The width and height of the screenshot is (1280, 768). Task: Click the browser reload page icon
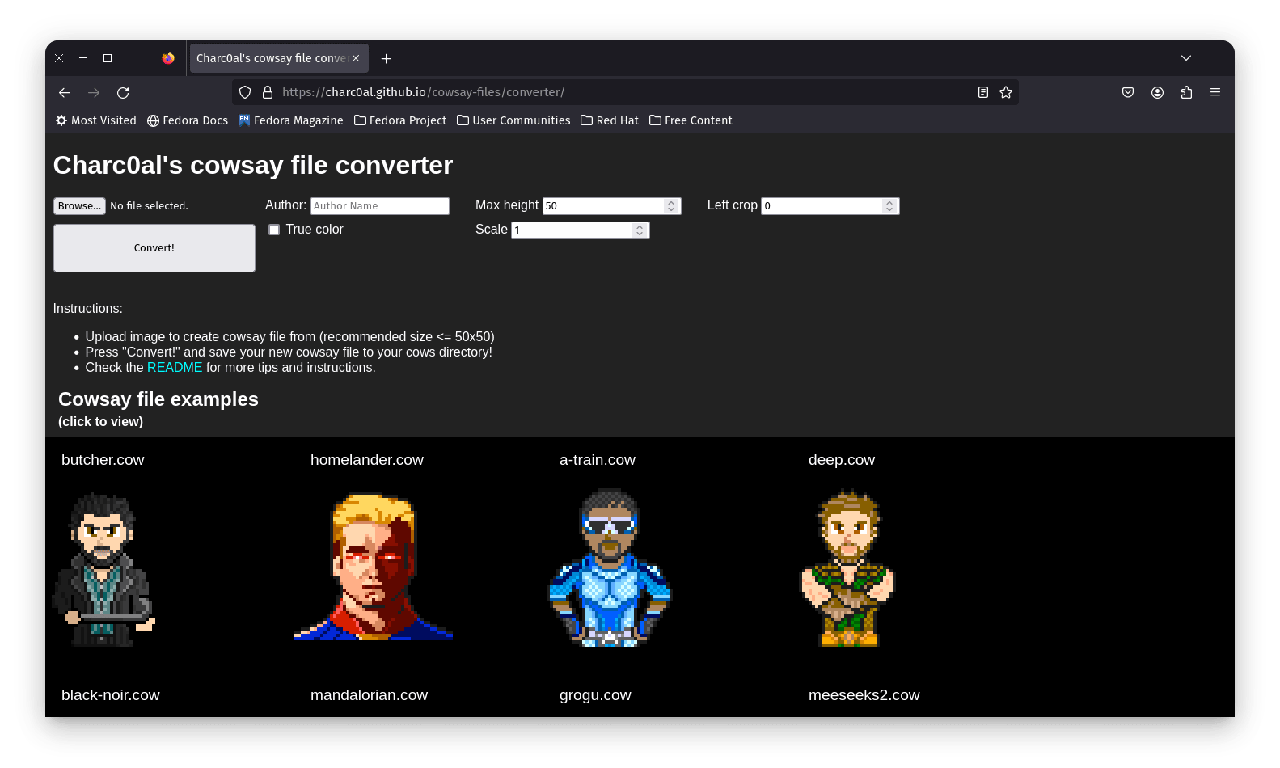123,93
